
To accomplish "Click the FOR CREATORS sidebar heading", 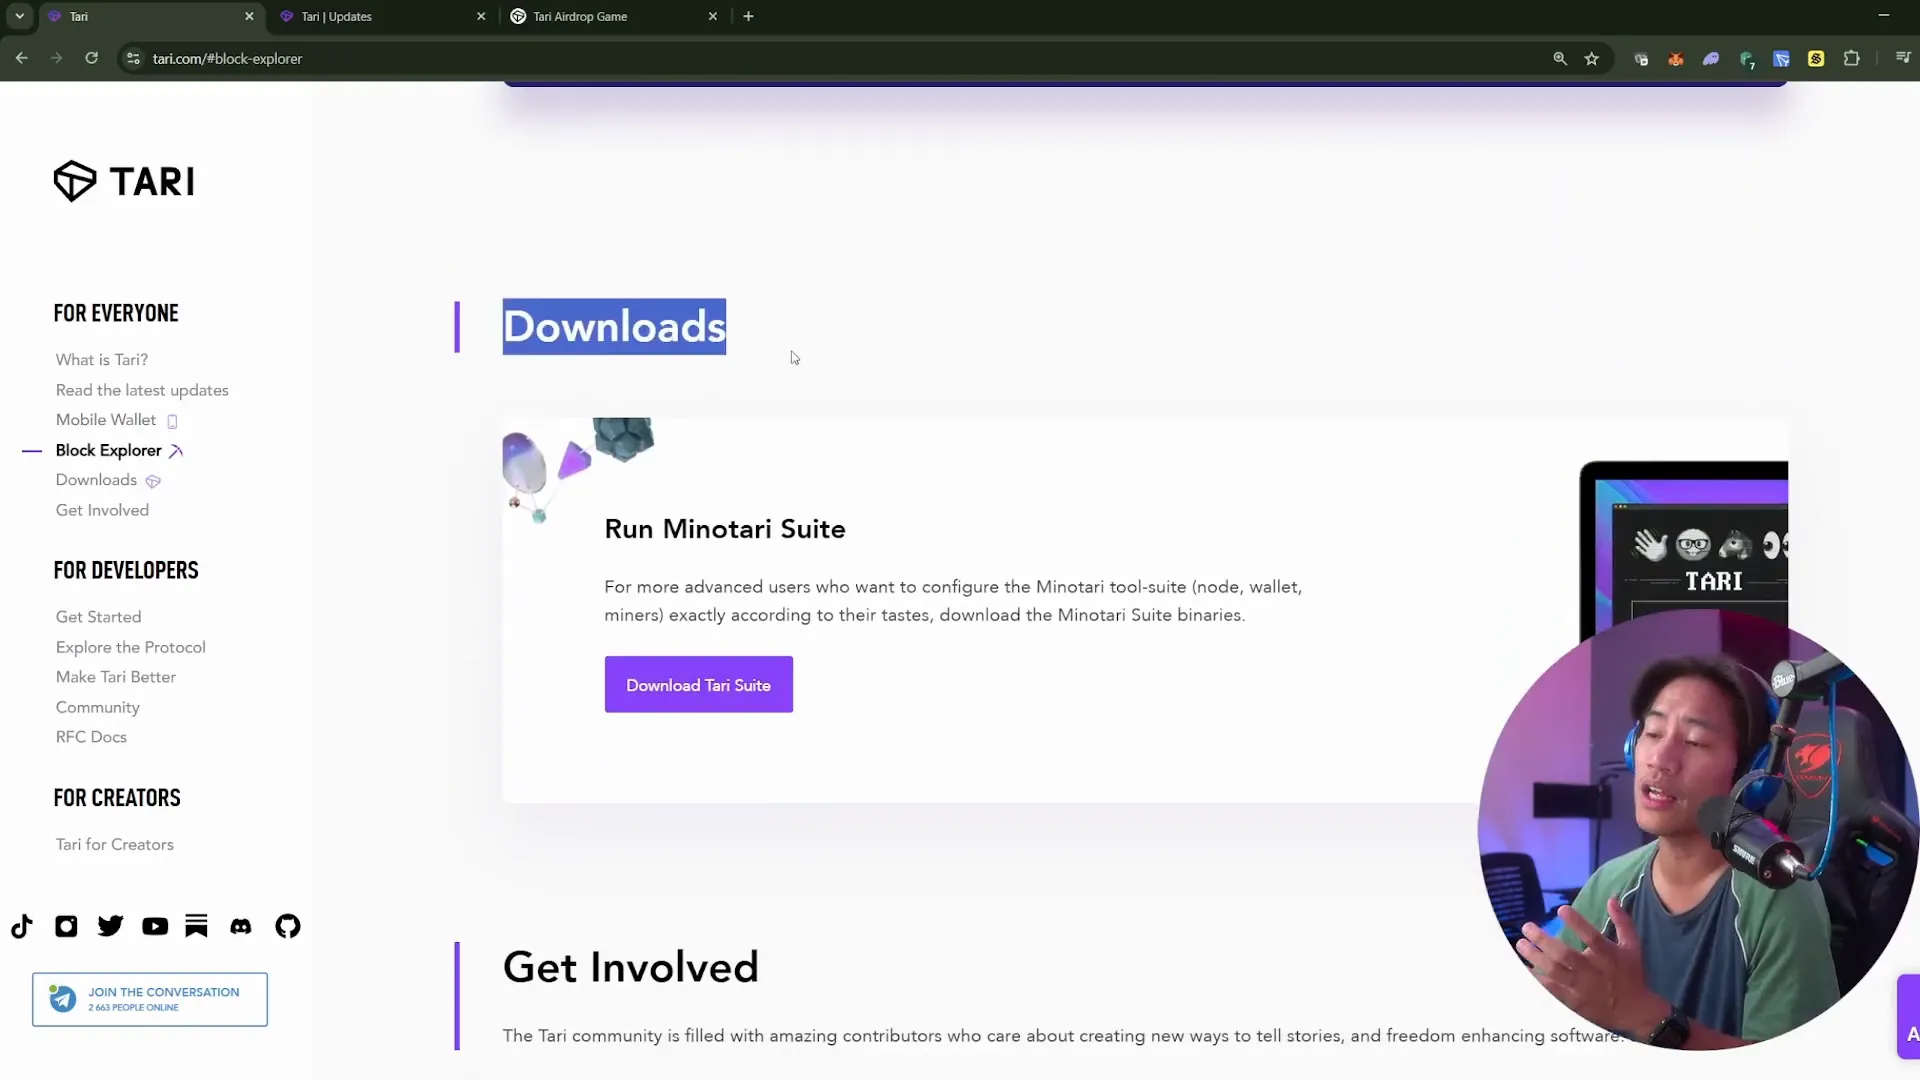I will click(117, 798).
